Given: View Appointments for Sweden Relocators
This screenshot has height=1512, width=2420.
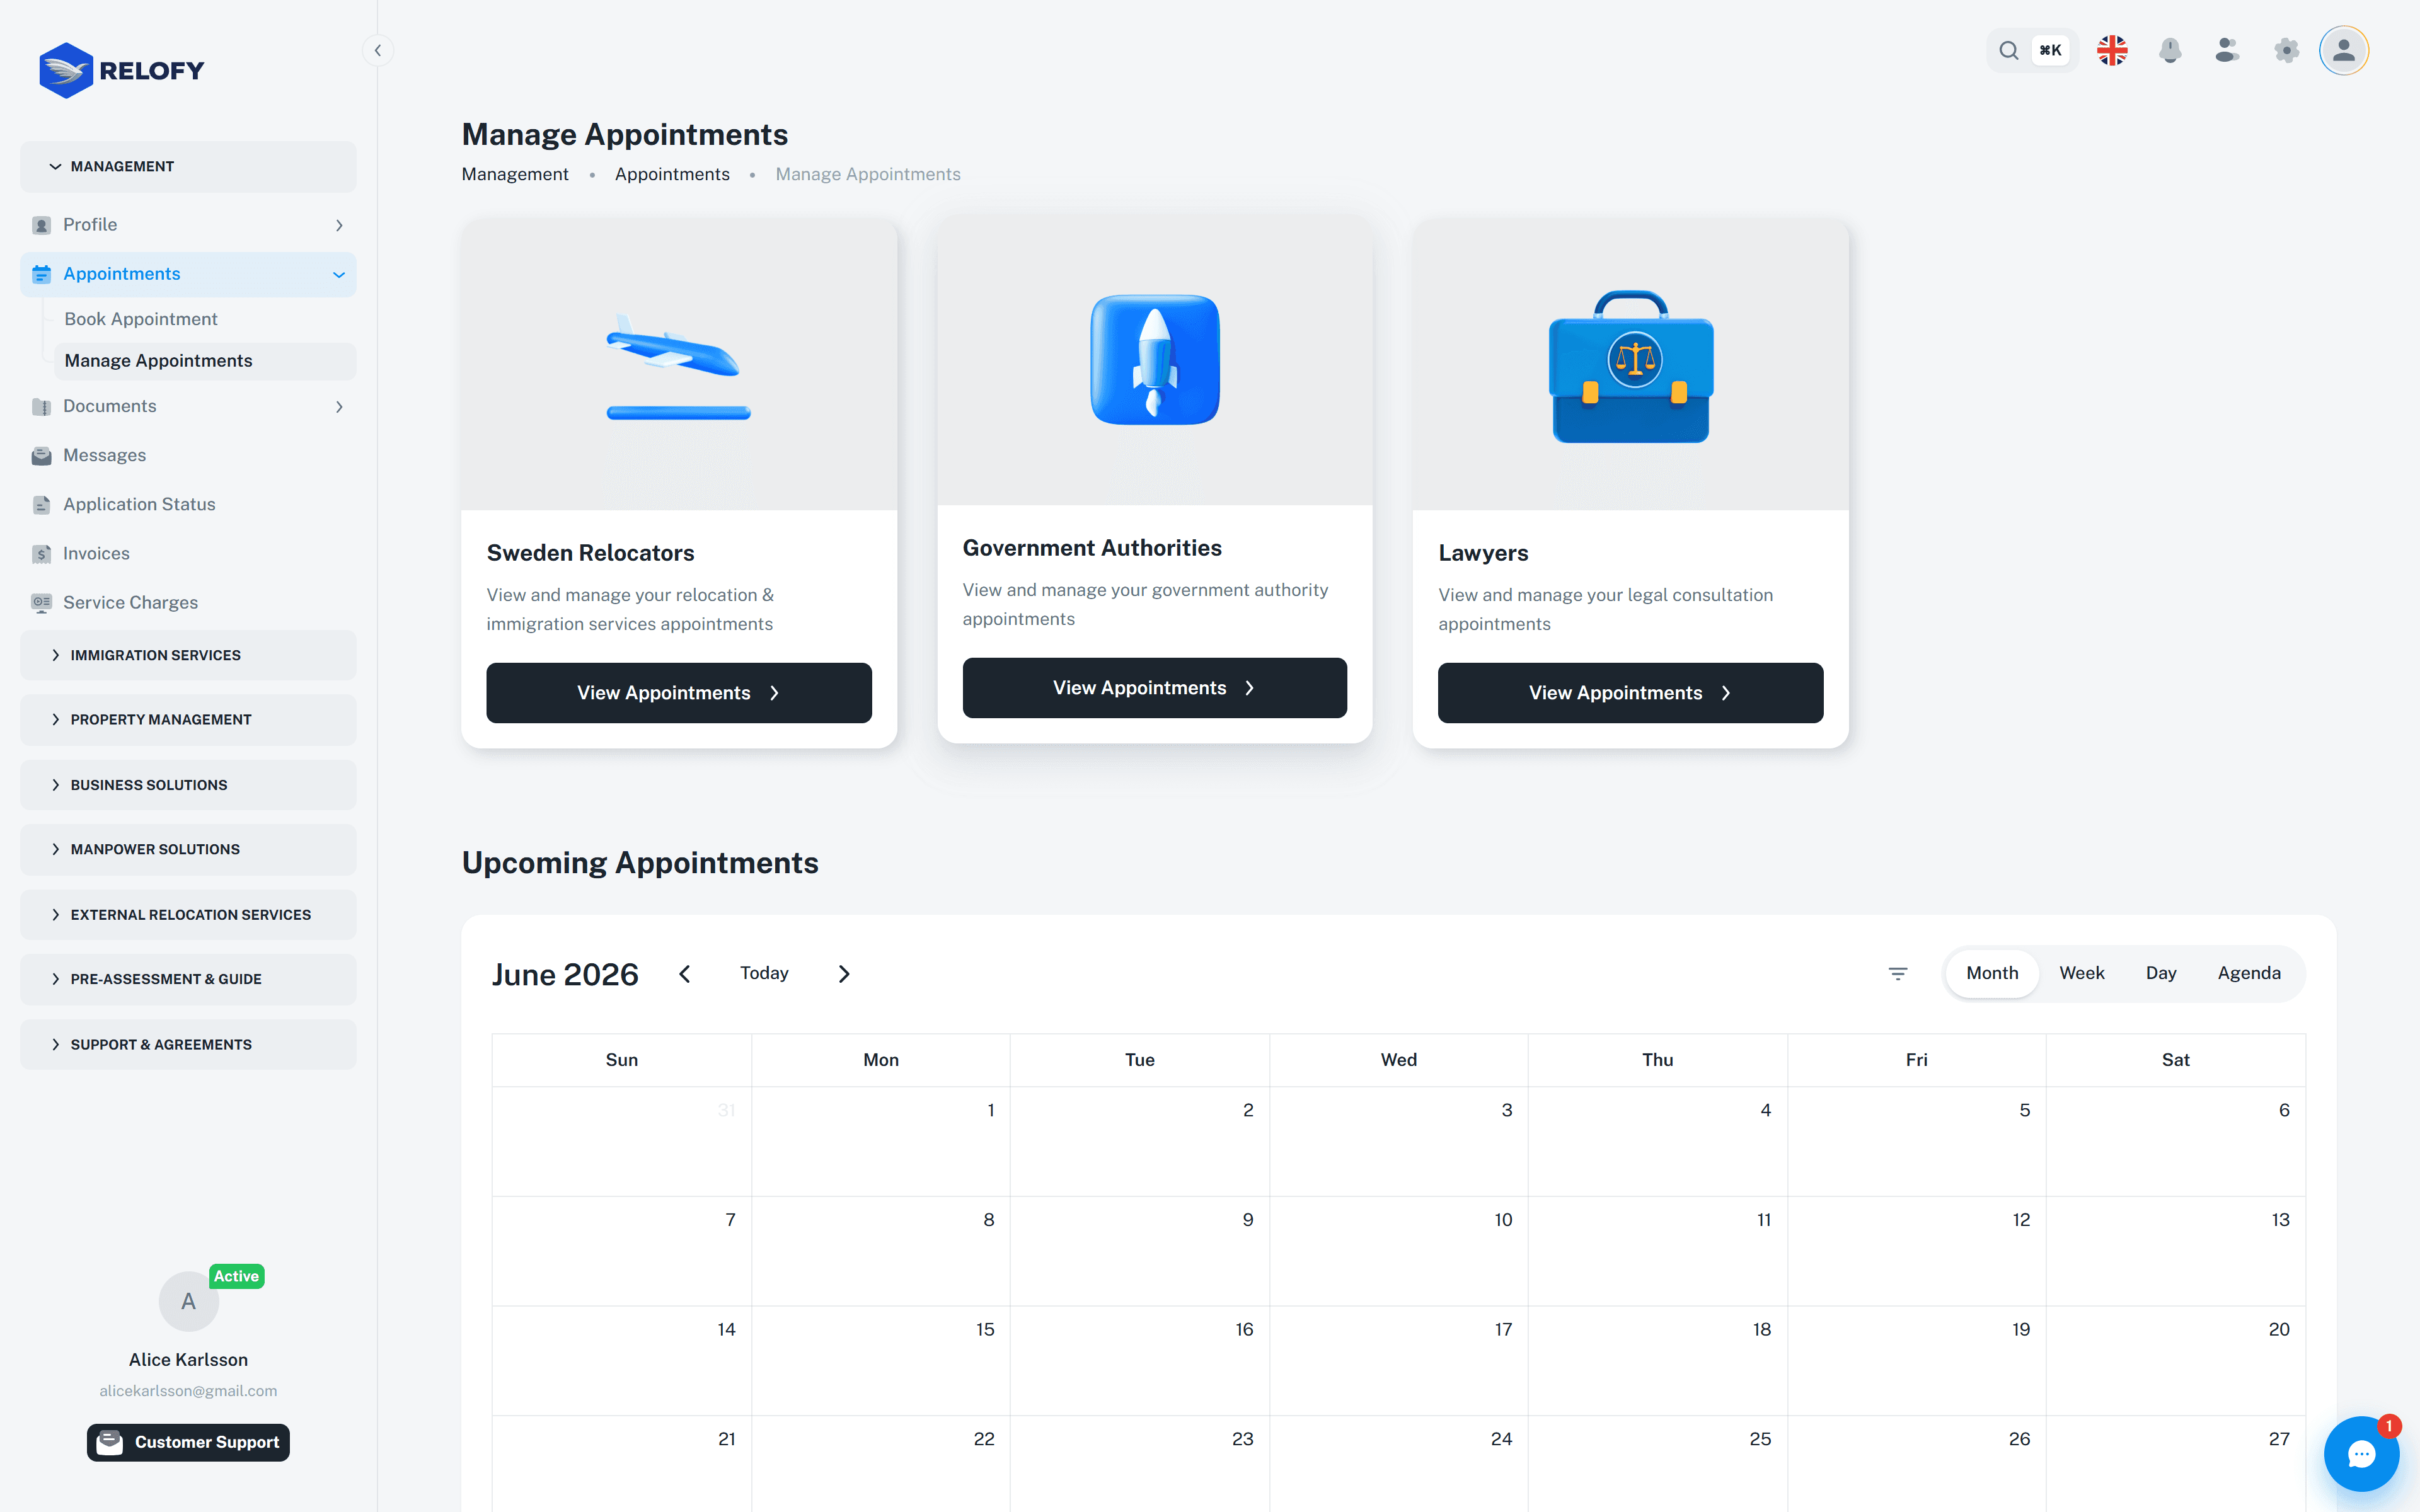Looking at the screenshot, I should coord(679,692).
